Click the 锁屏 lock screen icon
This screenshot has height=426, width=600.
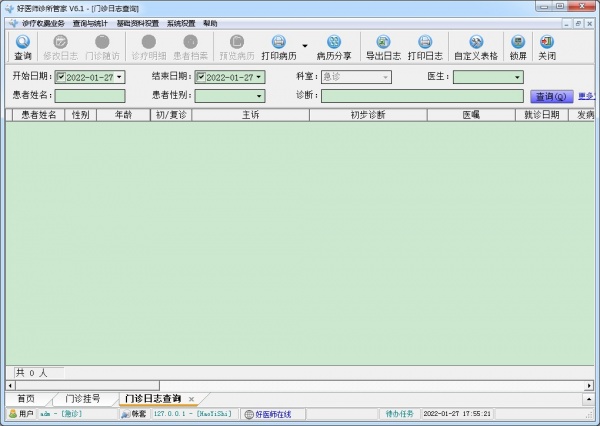click(x=517, y=47)
